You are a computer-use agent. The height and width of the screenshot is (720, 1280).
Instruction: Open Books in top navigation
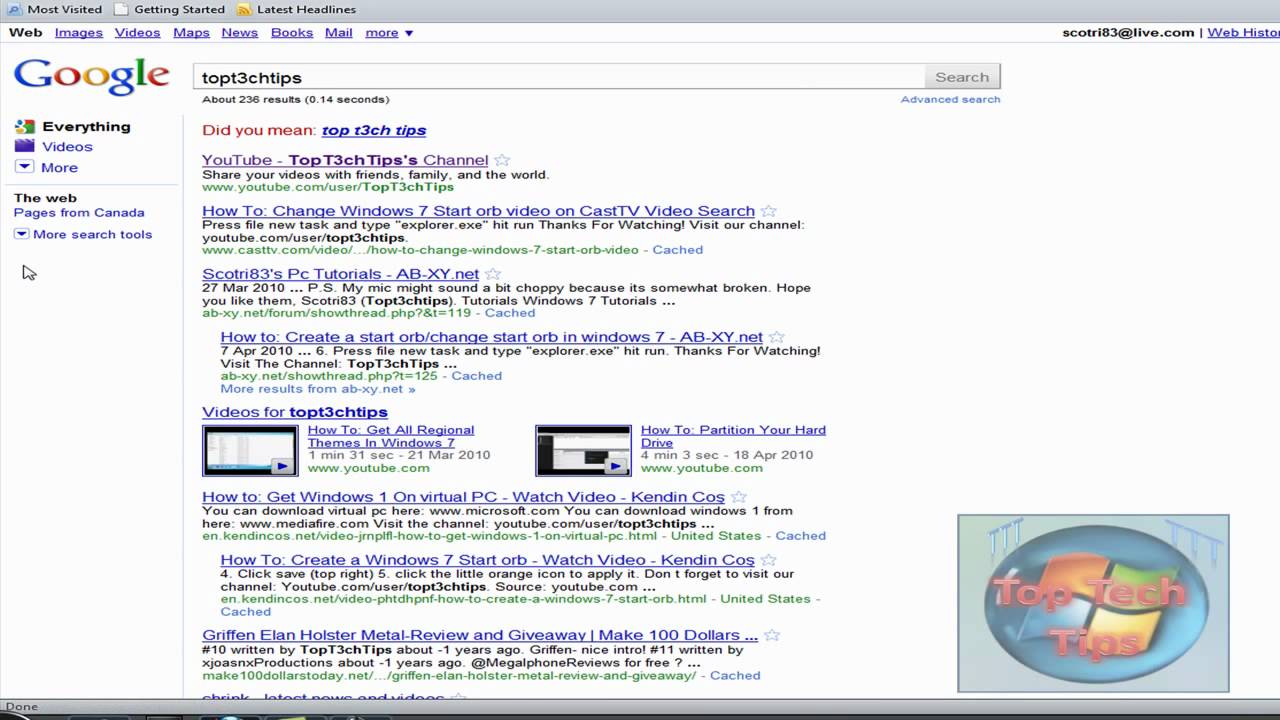coord(292,32)
